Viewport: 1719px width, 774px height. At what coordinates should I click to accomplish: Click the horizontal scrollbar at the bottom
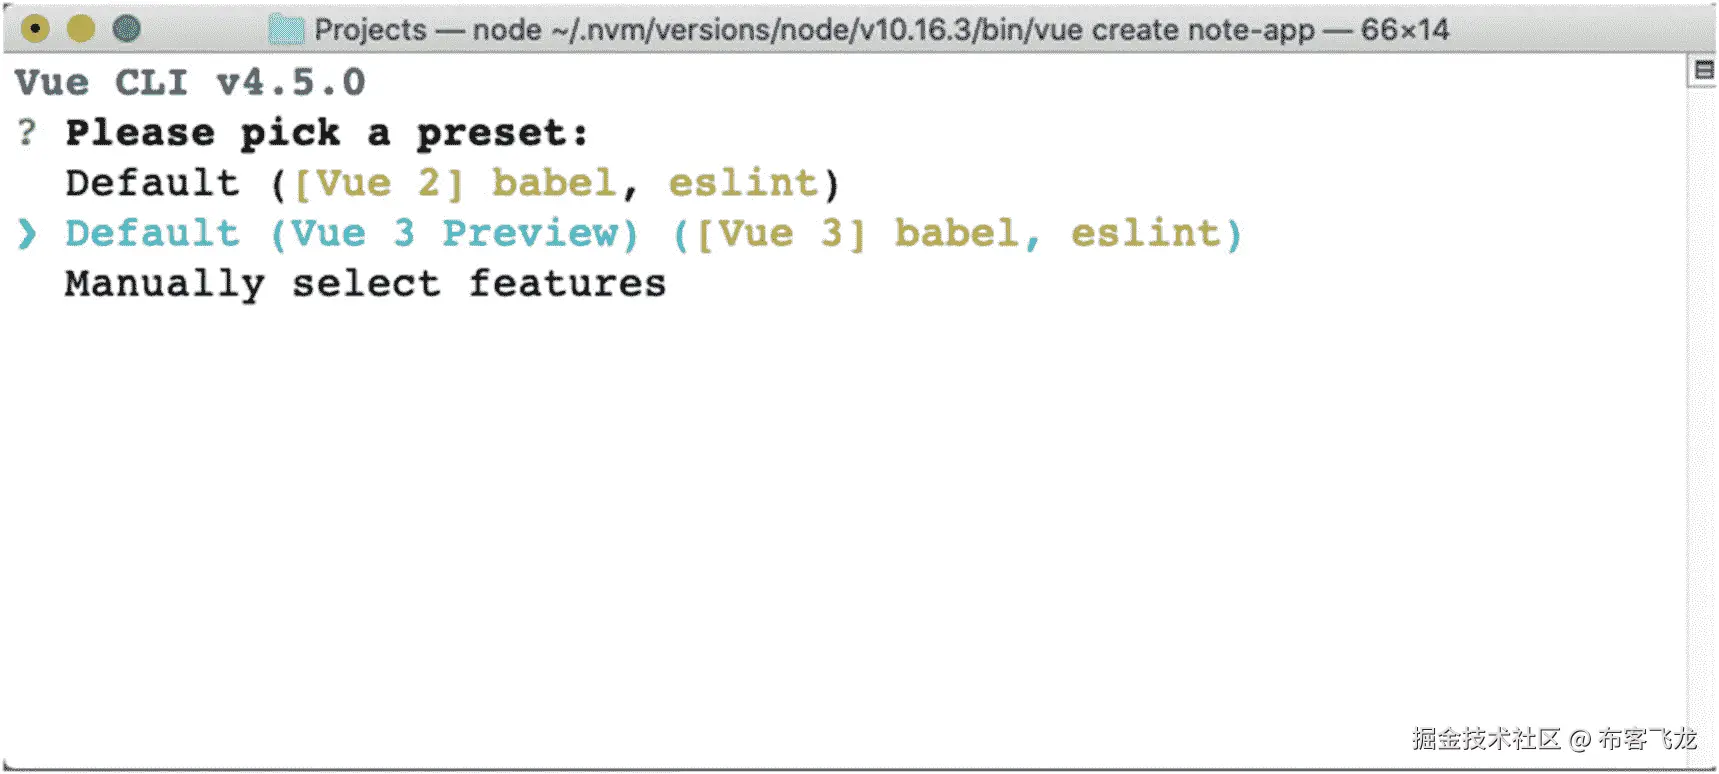pos(860,768)
